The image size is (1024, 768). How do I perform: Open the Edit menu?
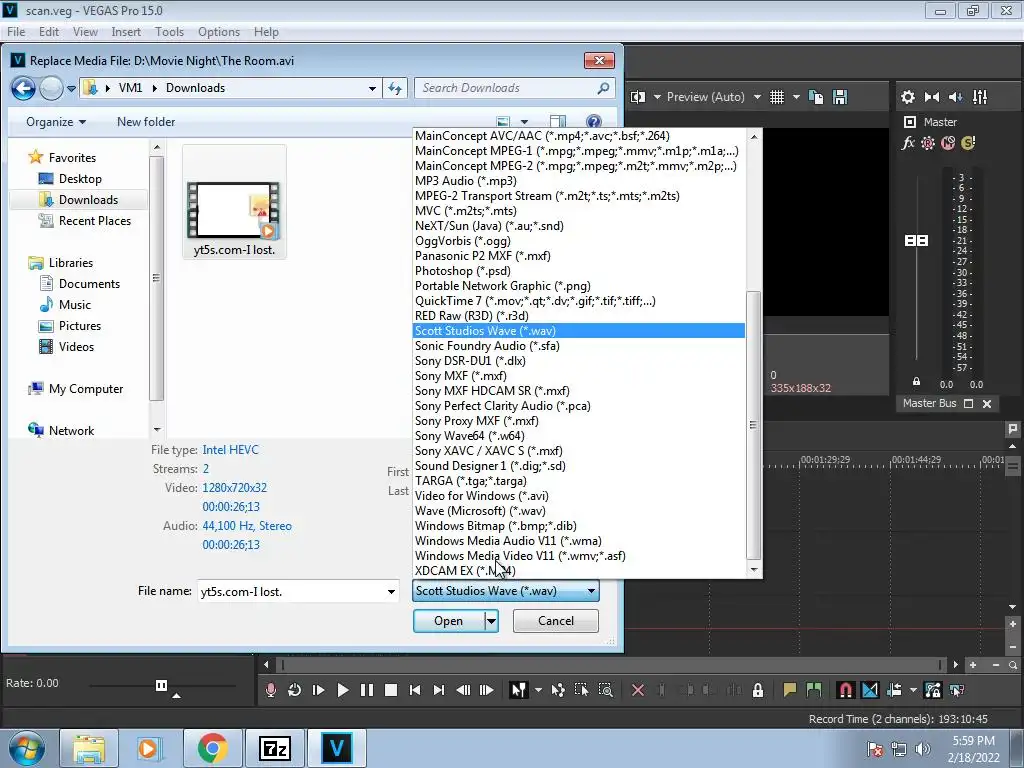coord(49,31)
